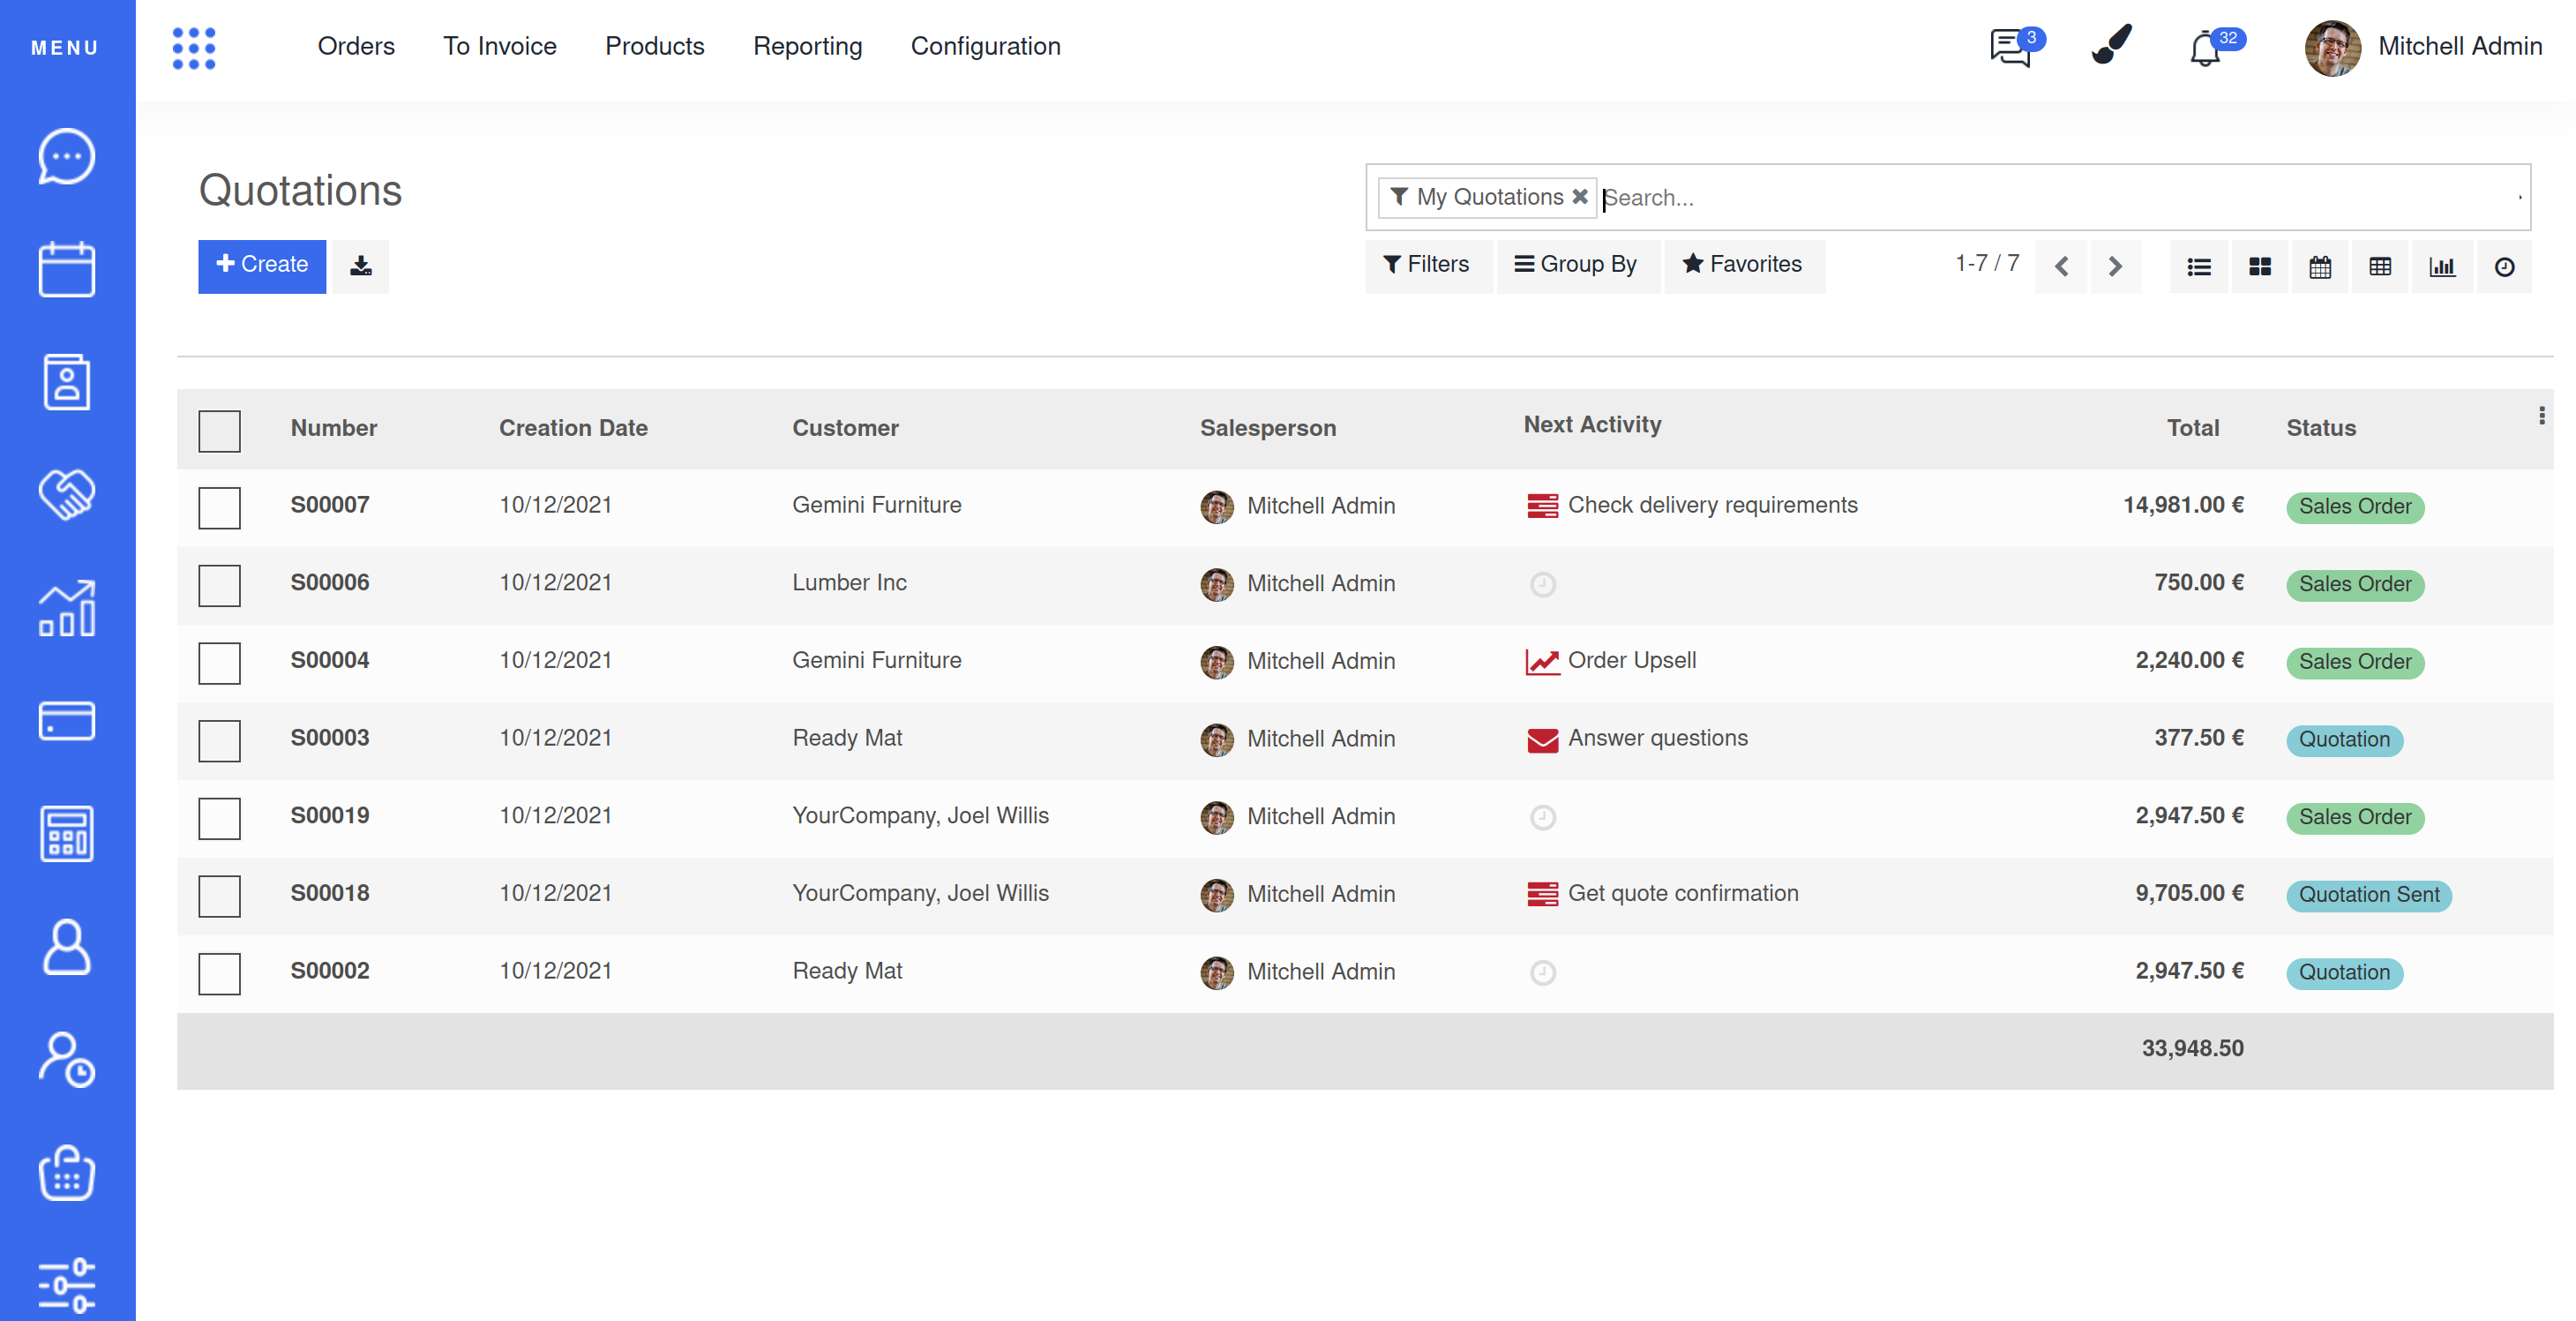
Task: Switch to Graph view
Action: coord(2442,267)
